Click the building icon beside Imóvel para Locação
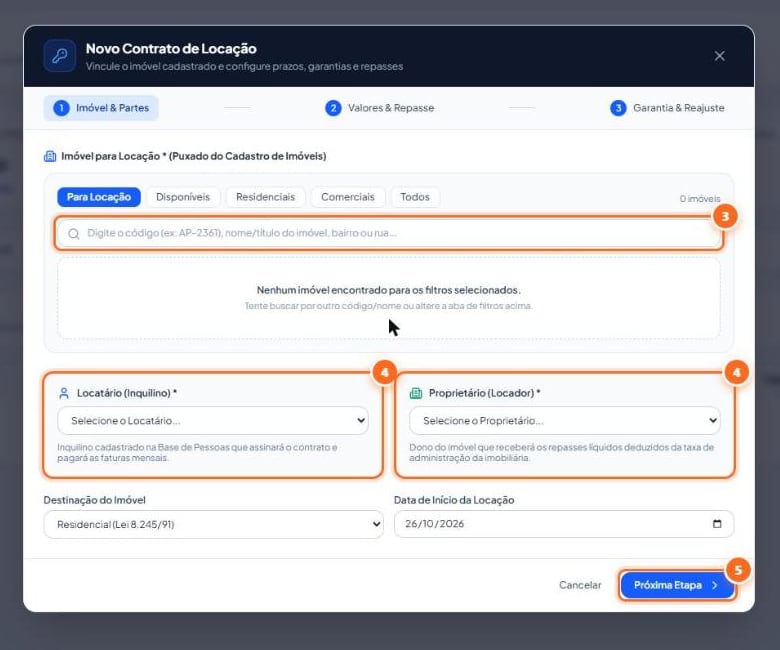 coord(50,156)
